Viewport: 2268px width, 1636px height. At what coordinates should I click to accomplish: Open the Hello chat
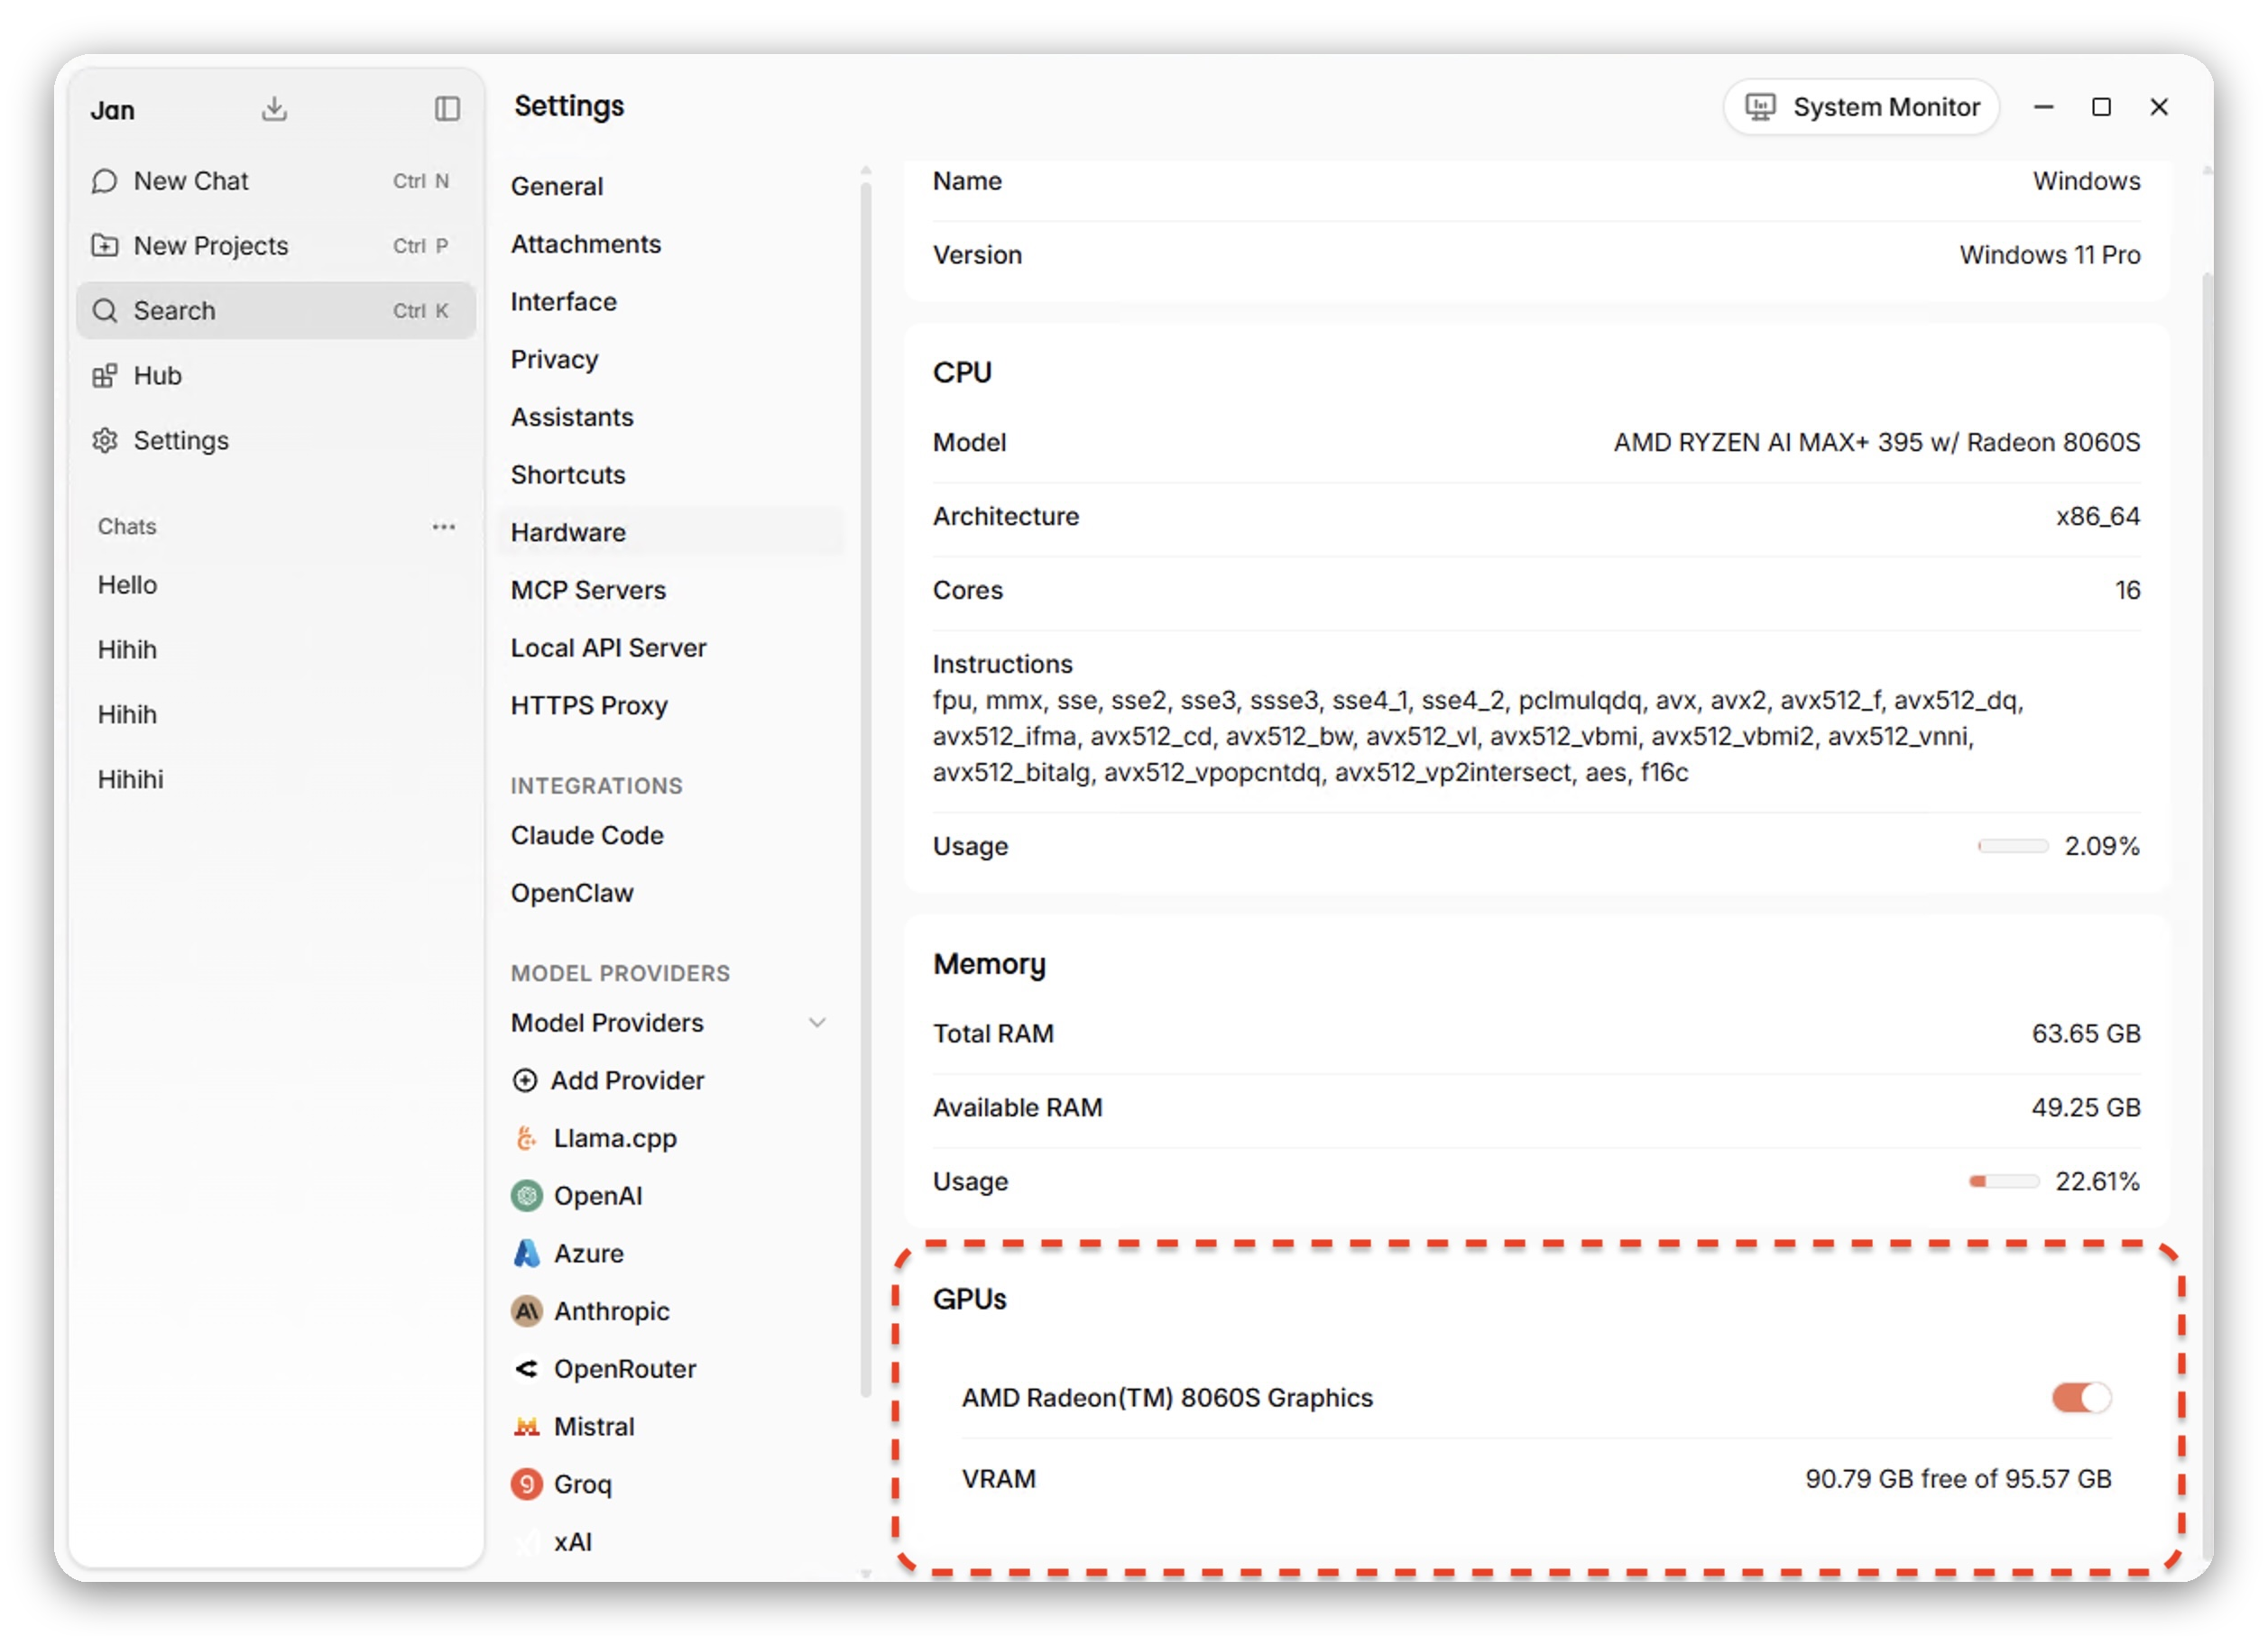128,585
